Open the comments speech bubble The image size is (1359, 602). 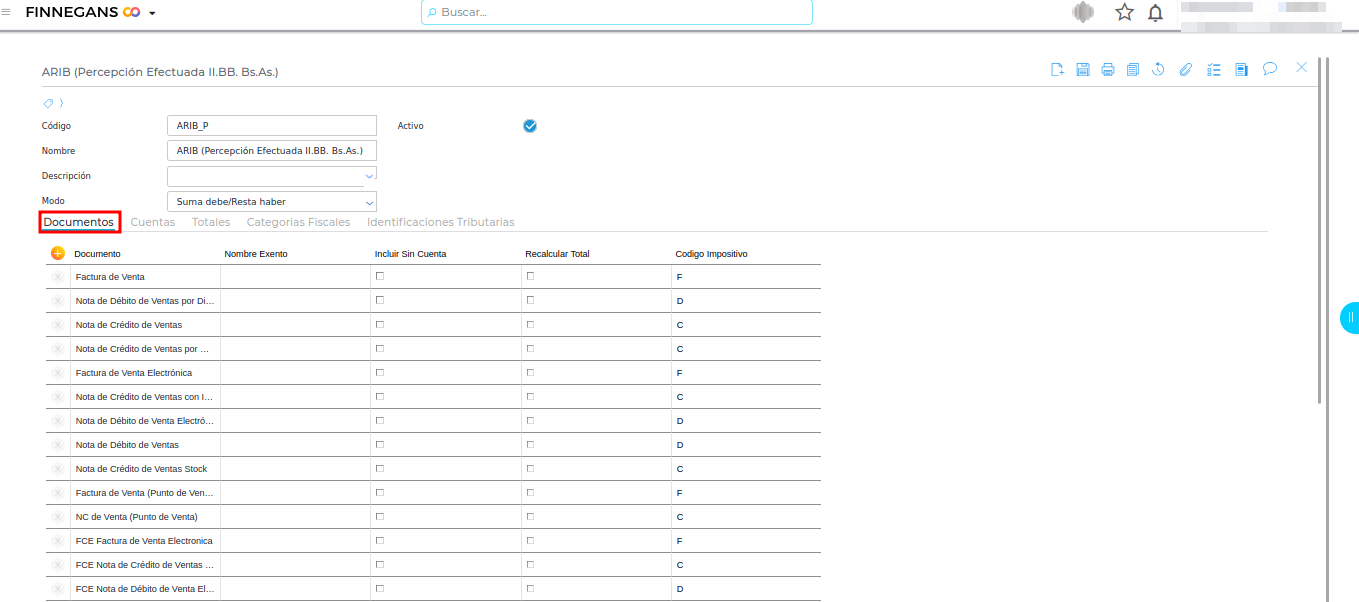click(1269, 69)
